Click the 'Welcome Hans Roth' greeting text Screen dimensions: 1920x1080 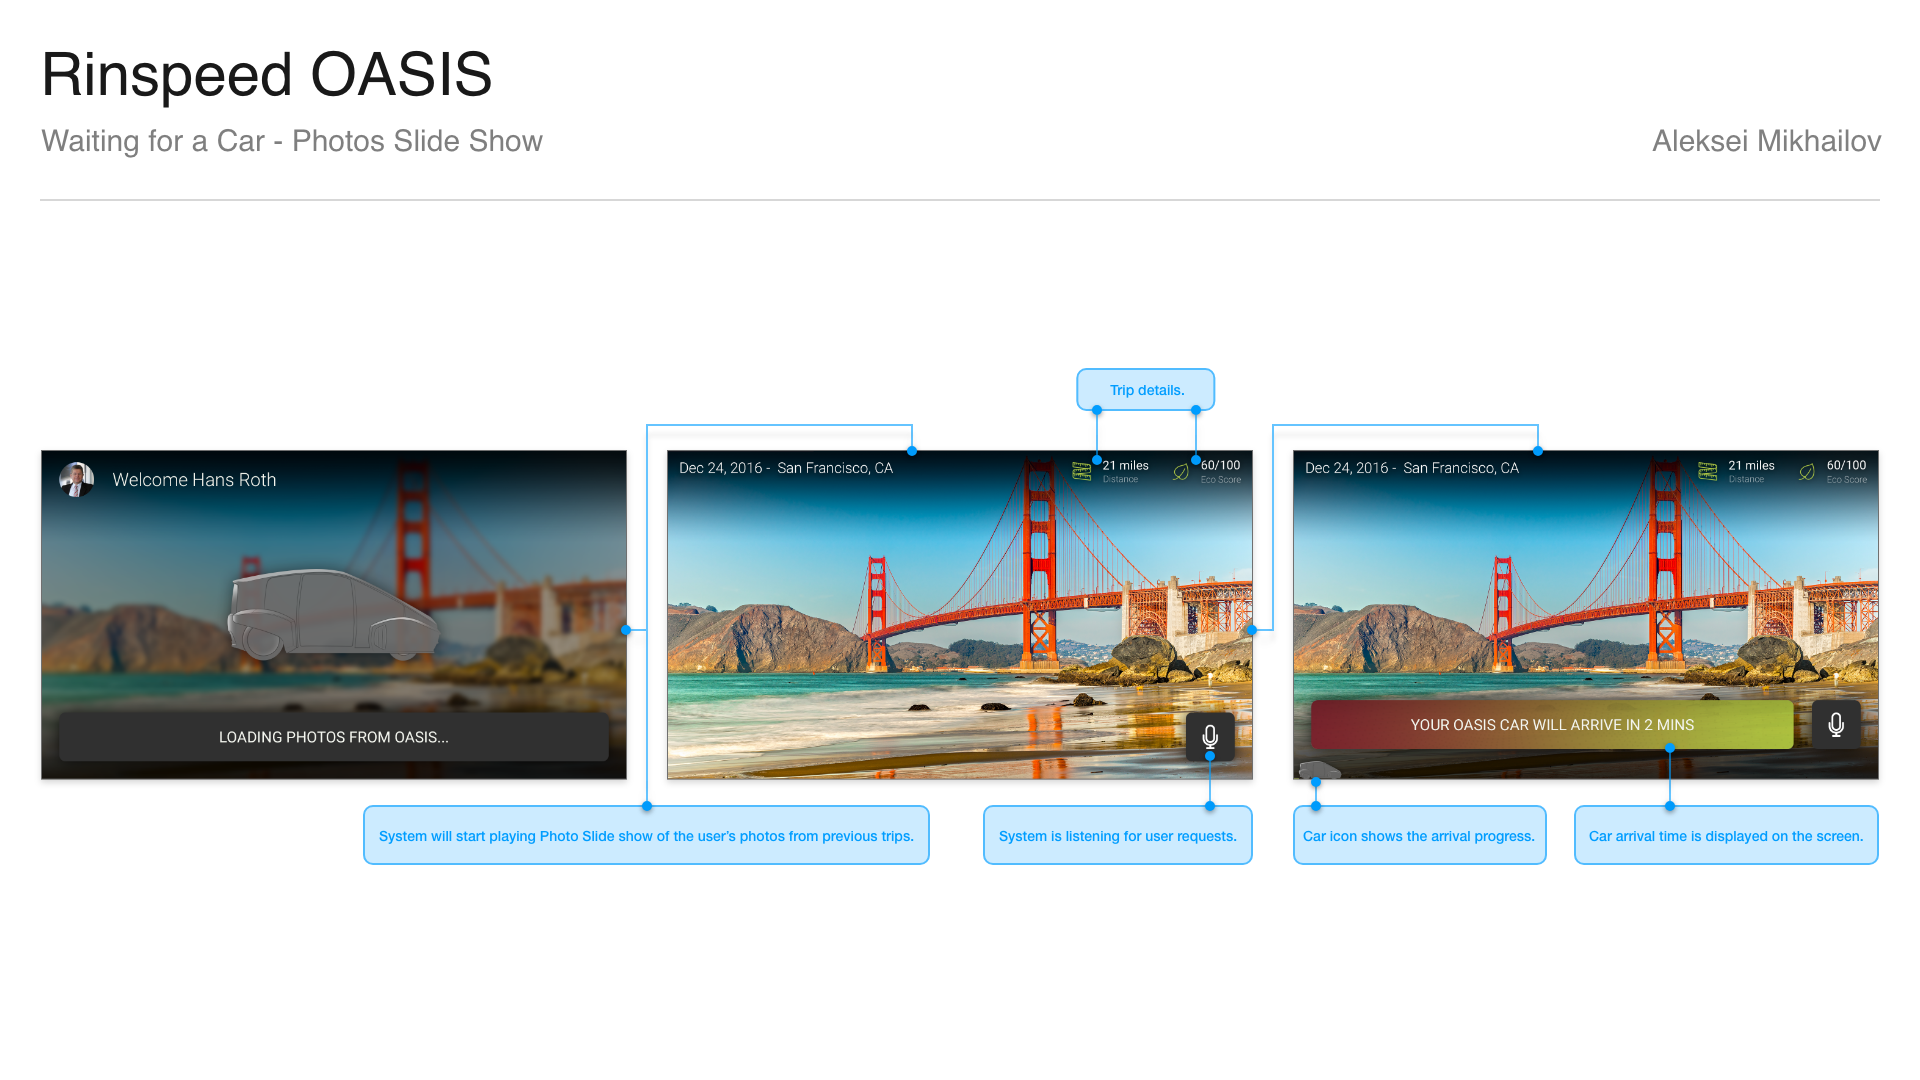pyautogui.click(x=194, y=480)
